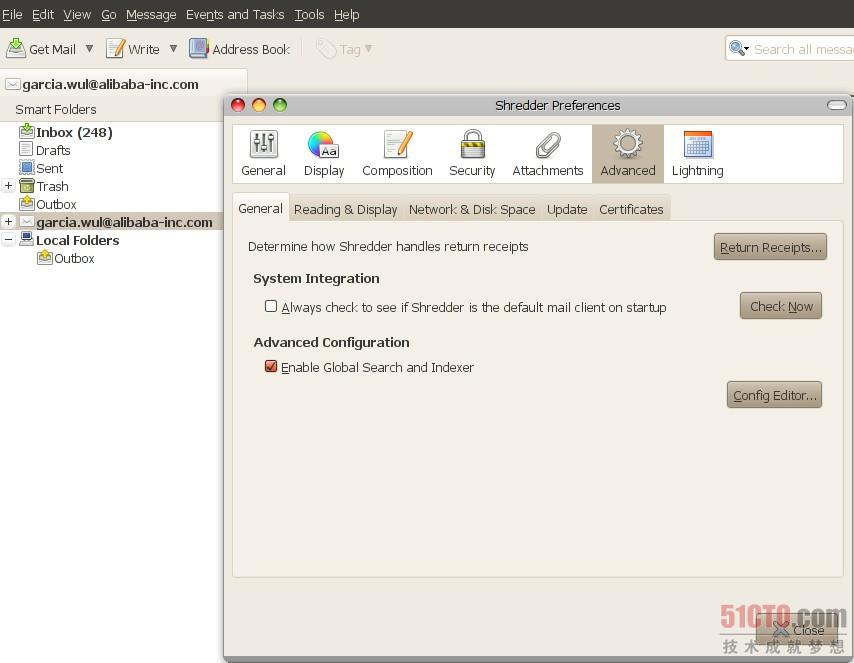
Task: Open the Composition preferences pane
Action: [x=397, y=154]
